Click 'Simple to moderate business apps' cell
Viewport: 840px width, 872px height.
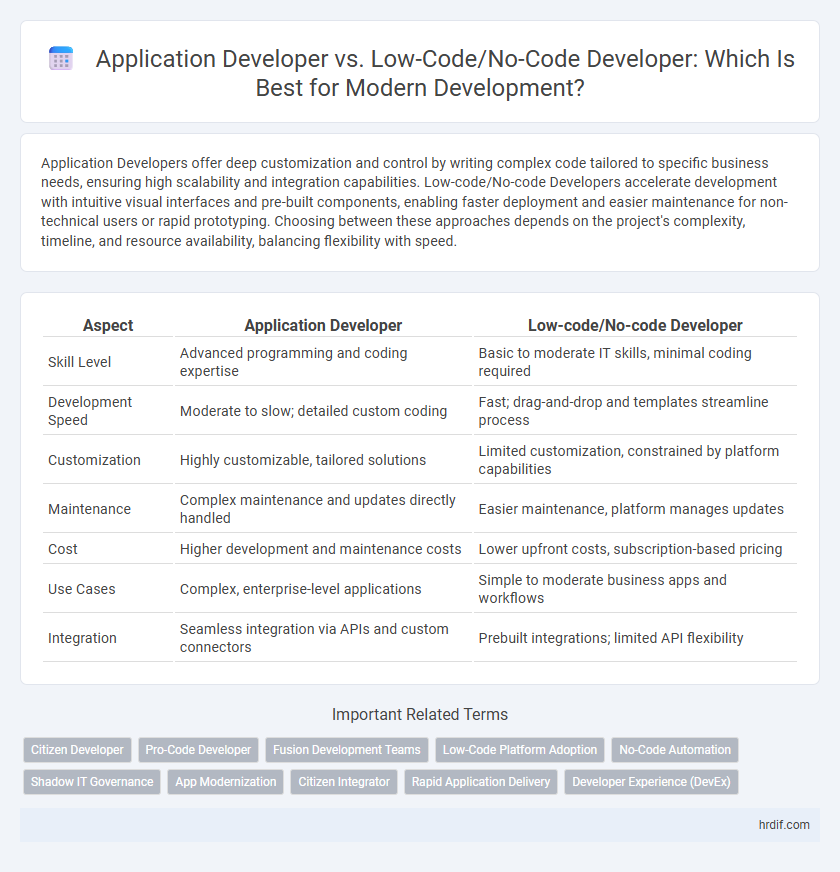pos(635,589)
